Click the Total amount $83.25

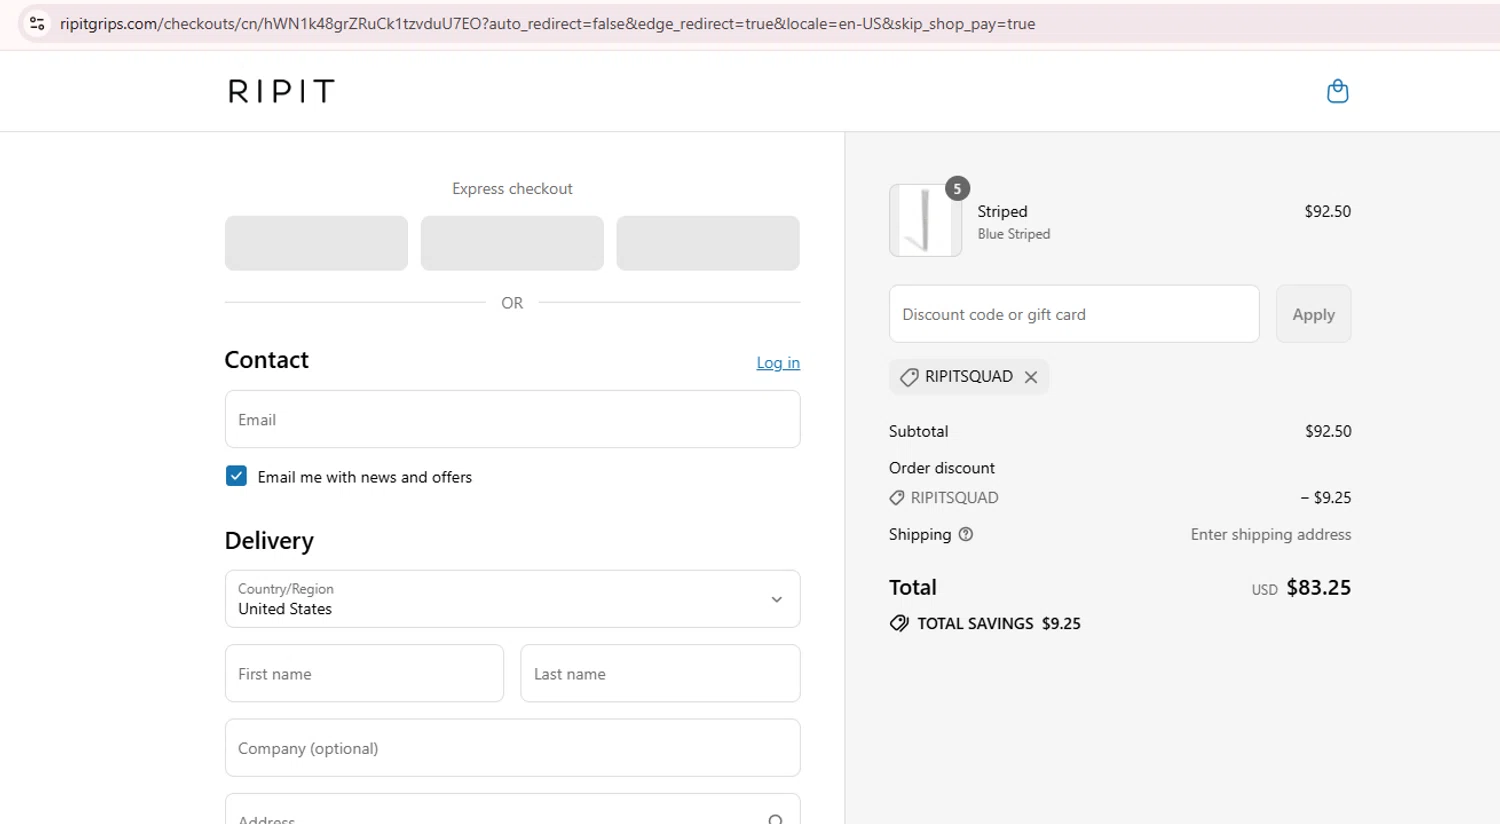1318,588
